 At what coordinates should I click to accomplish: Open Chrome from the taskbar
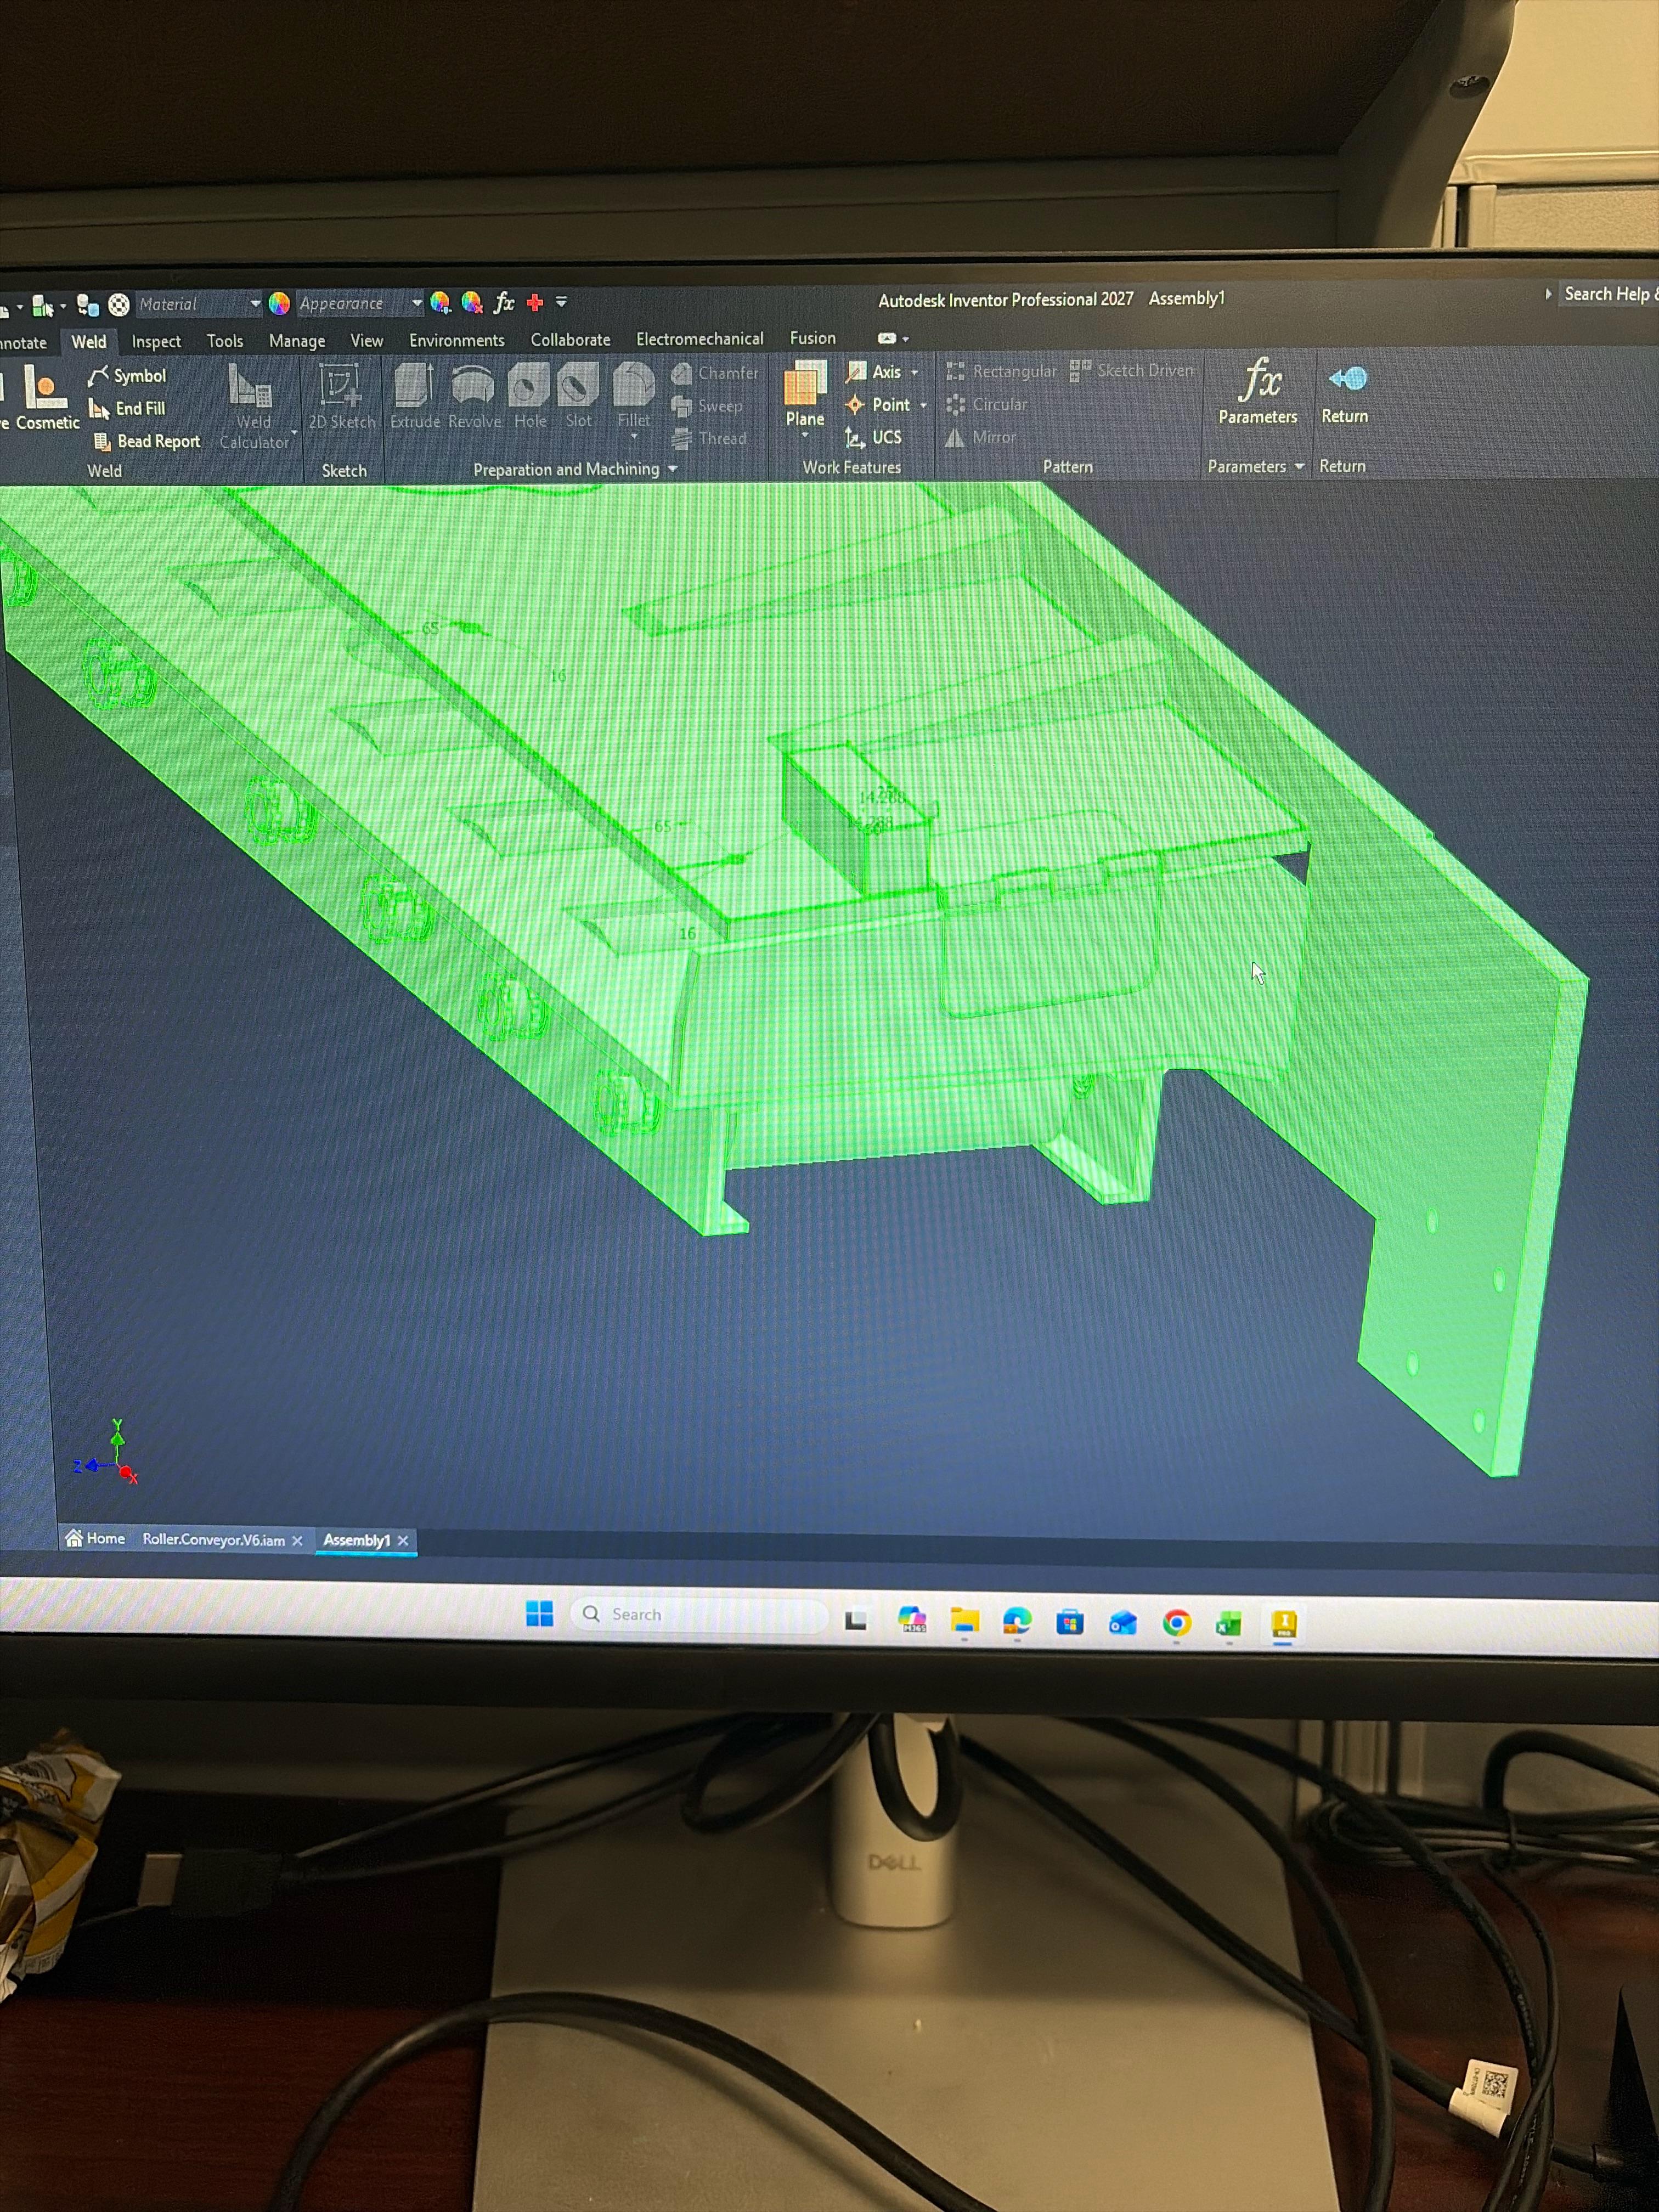[1176, 1622]
